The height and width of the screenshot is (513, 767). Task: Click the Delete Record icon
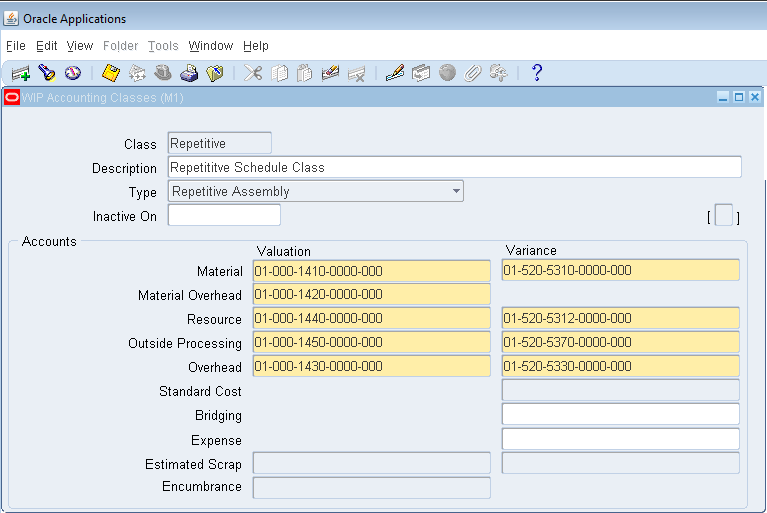coord(356,74)
